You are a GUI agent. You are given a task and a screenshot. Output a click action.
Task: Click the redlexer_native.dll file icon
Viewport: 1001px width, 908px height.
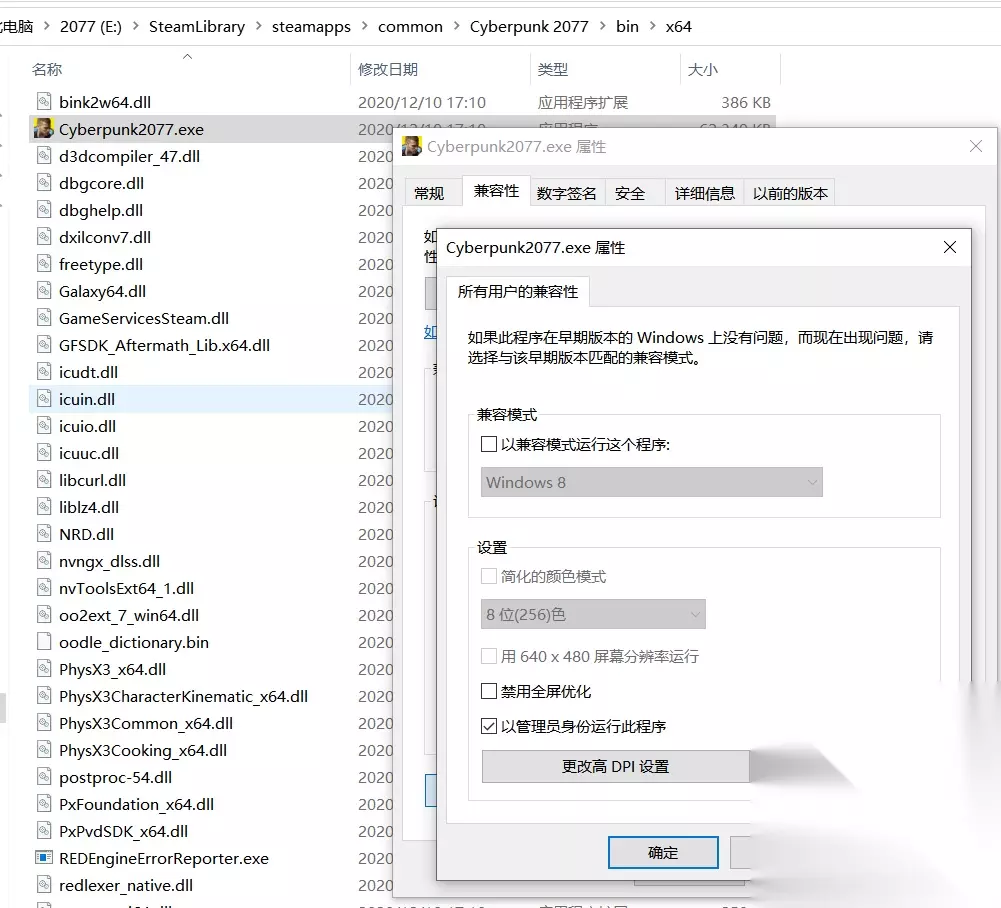point(43,885)
